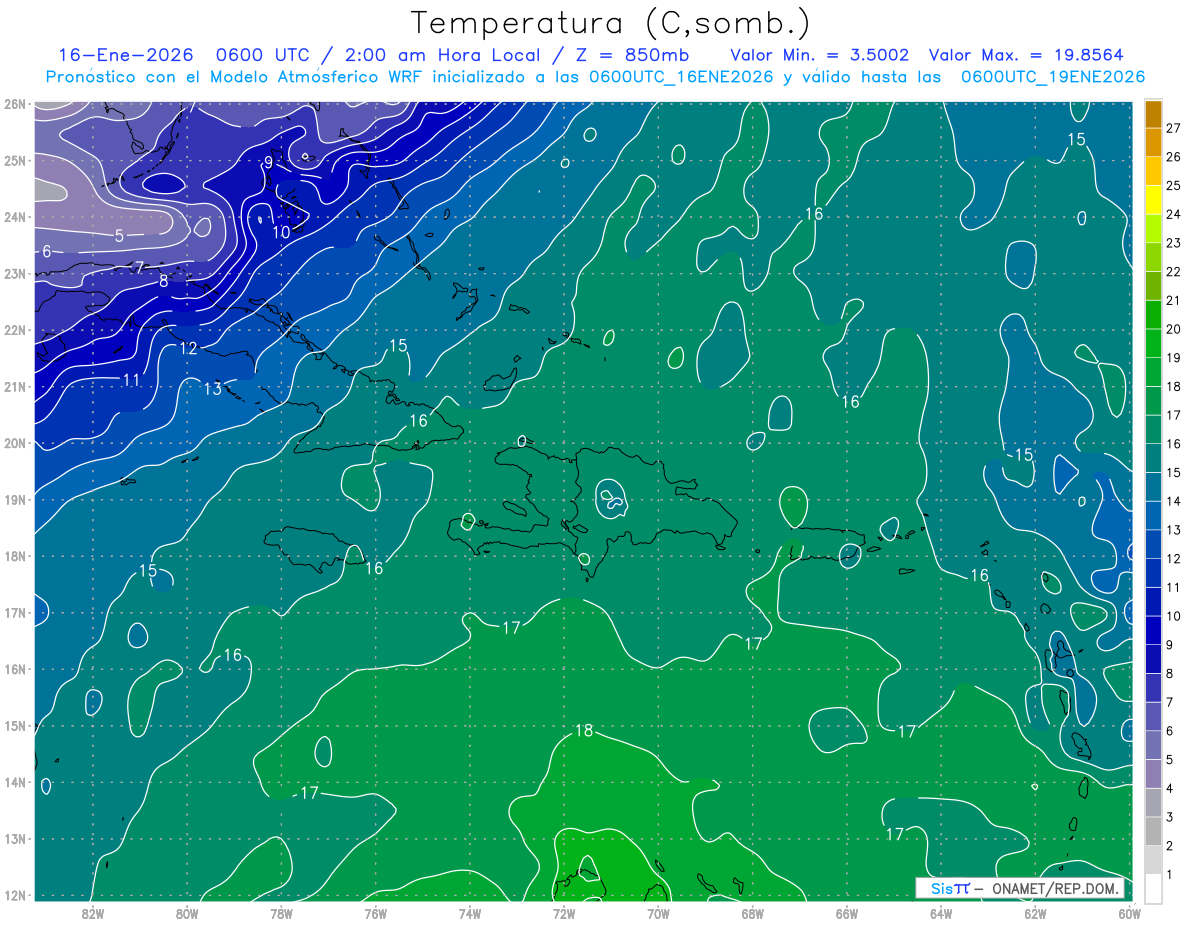Click the '24N' latitude axis label
Image resolution: width=1200 pixels, height=927 pixels.
[x=15, y=217]
